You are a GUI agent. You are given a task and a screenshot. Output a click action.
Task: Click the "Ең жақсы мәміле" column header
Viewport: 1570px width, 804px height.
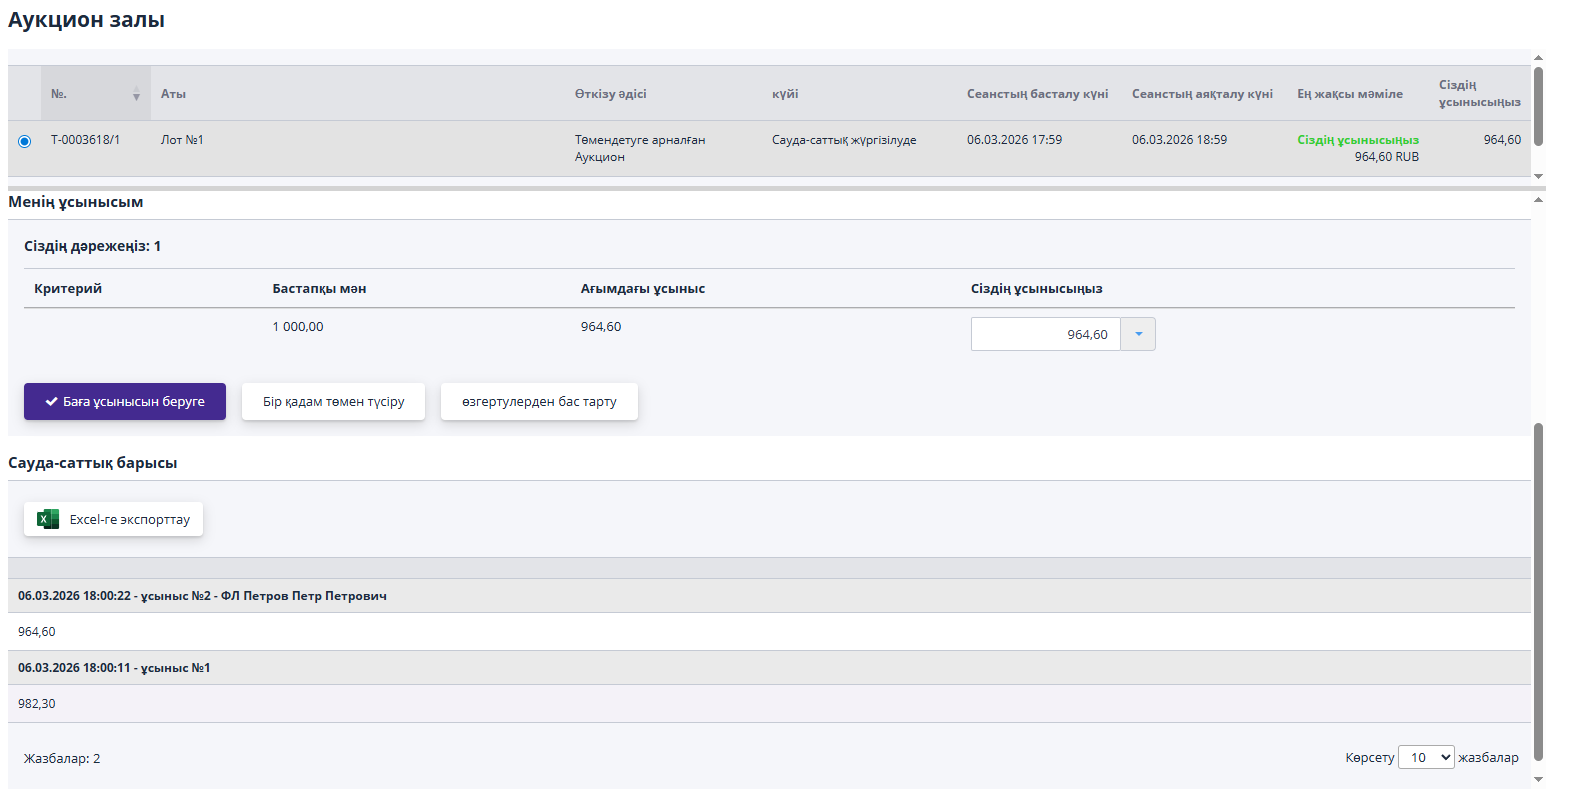coord(1349,94)
